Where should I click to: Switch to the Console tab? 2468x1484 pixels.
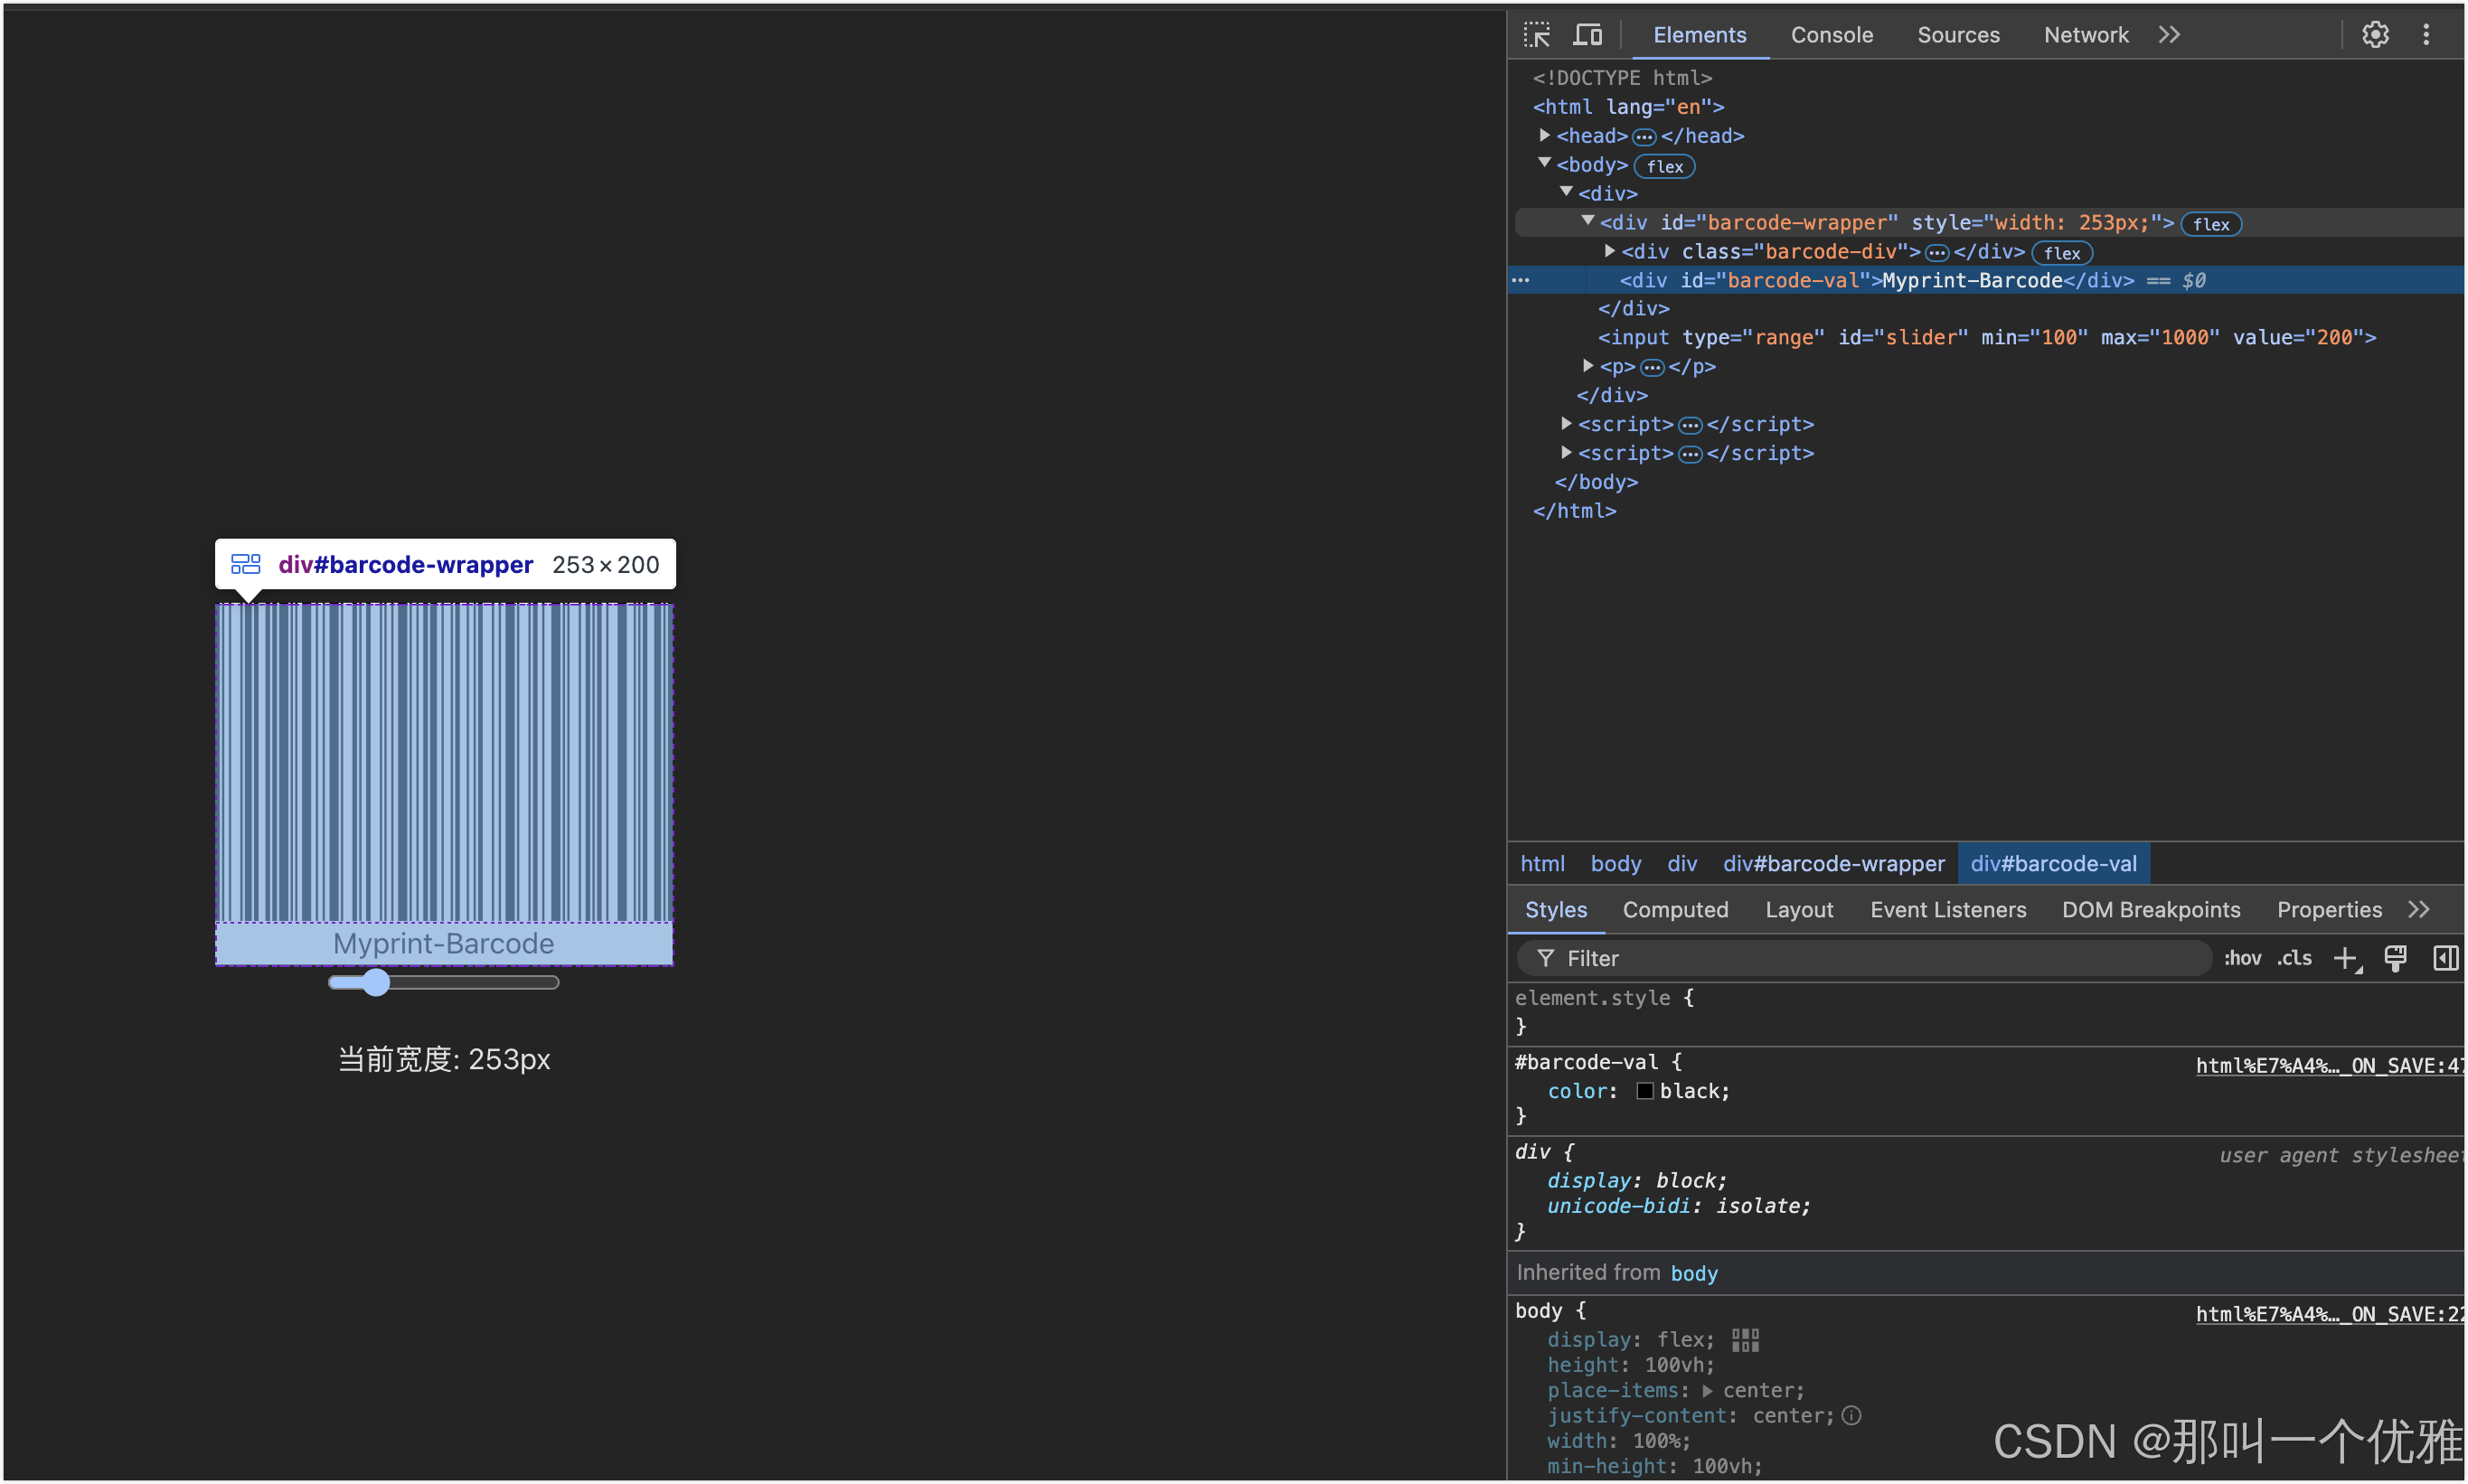point(1831,35)
